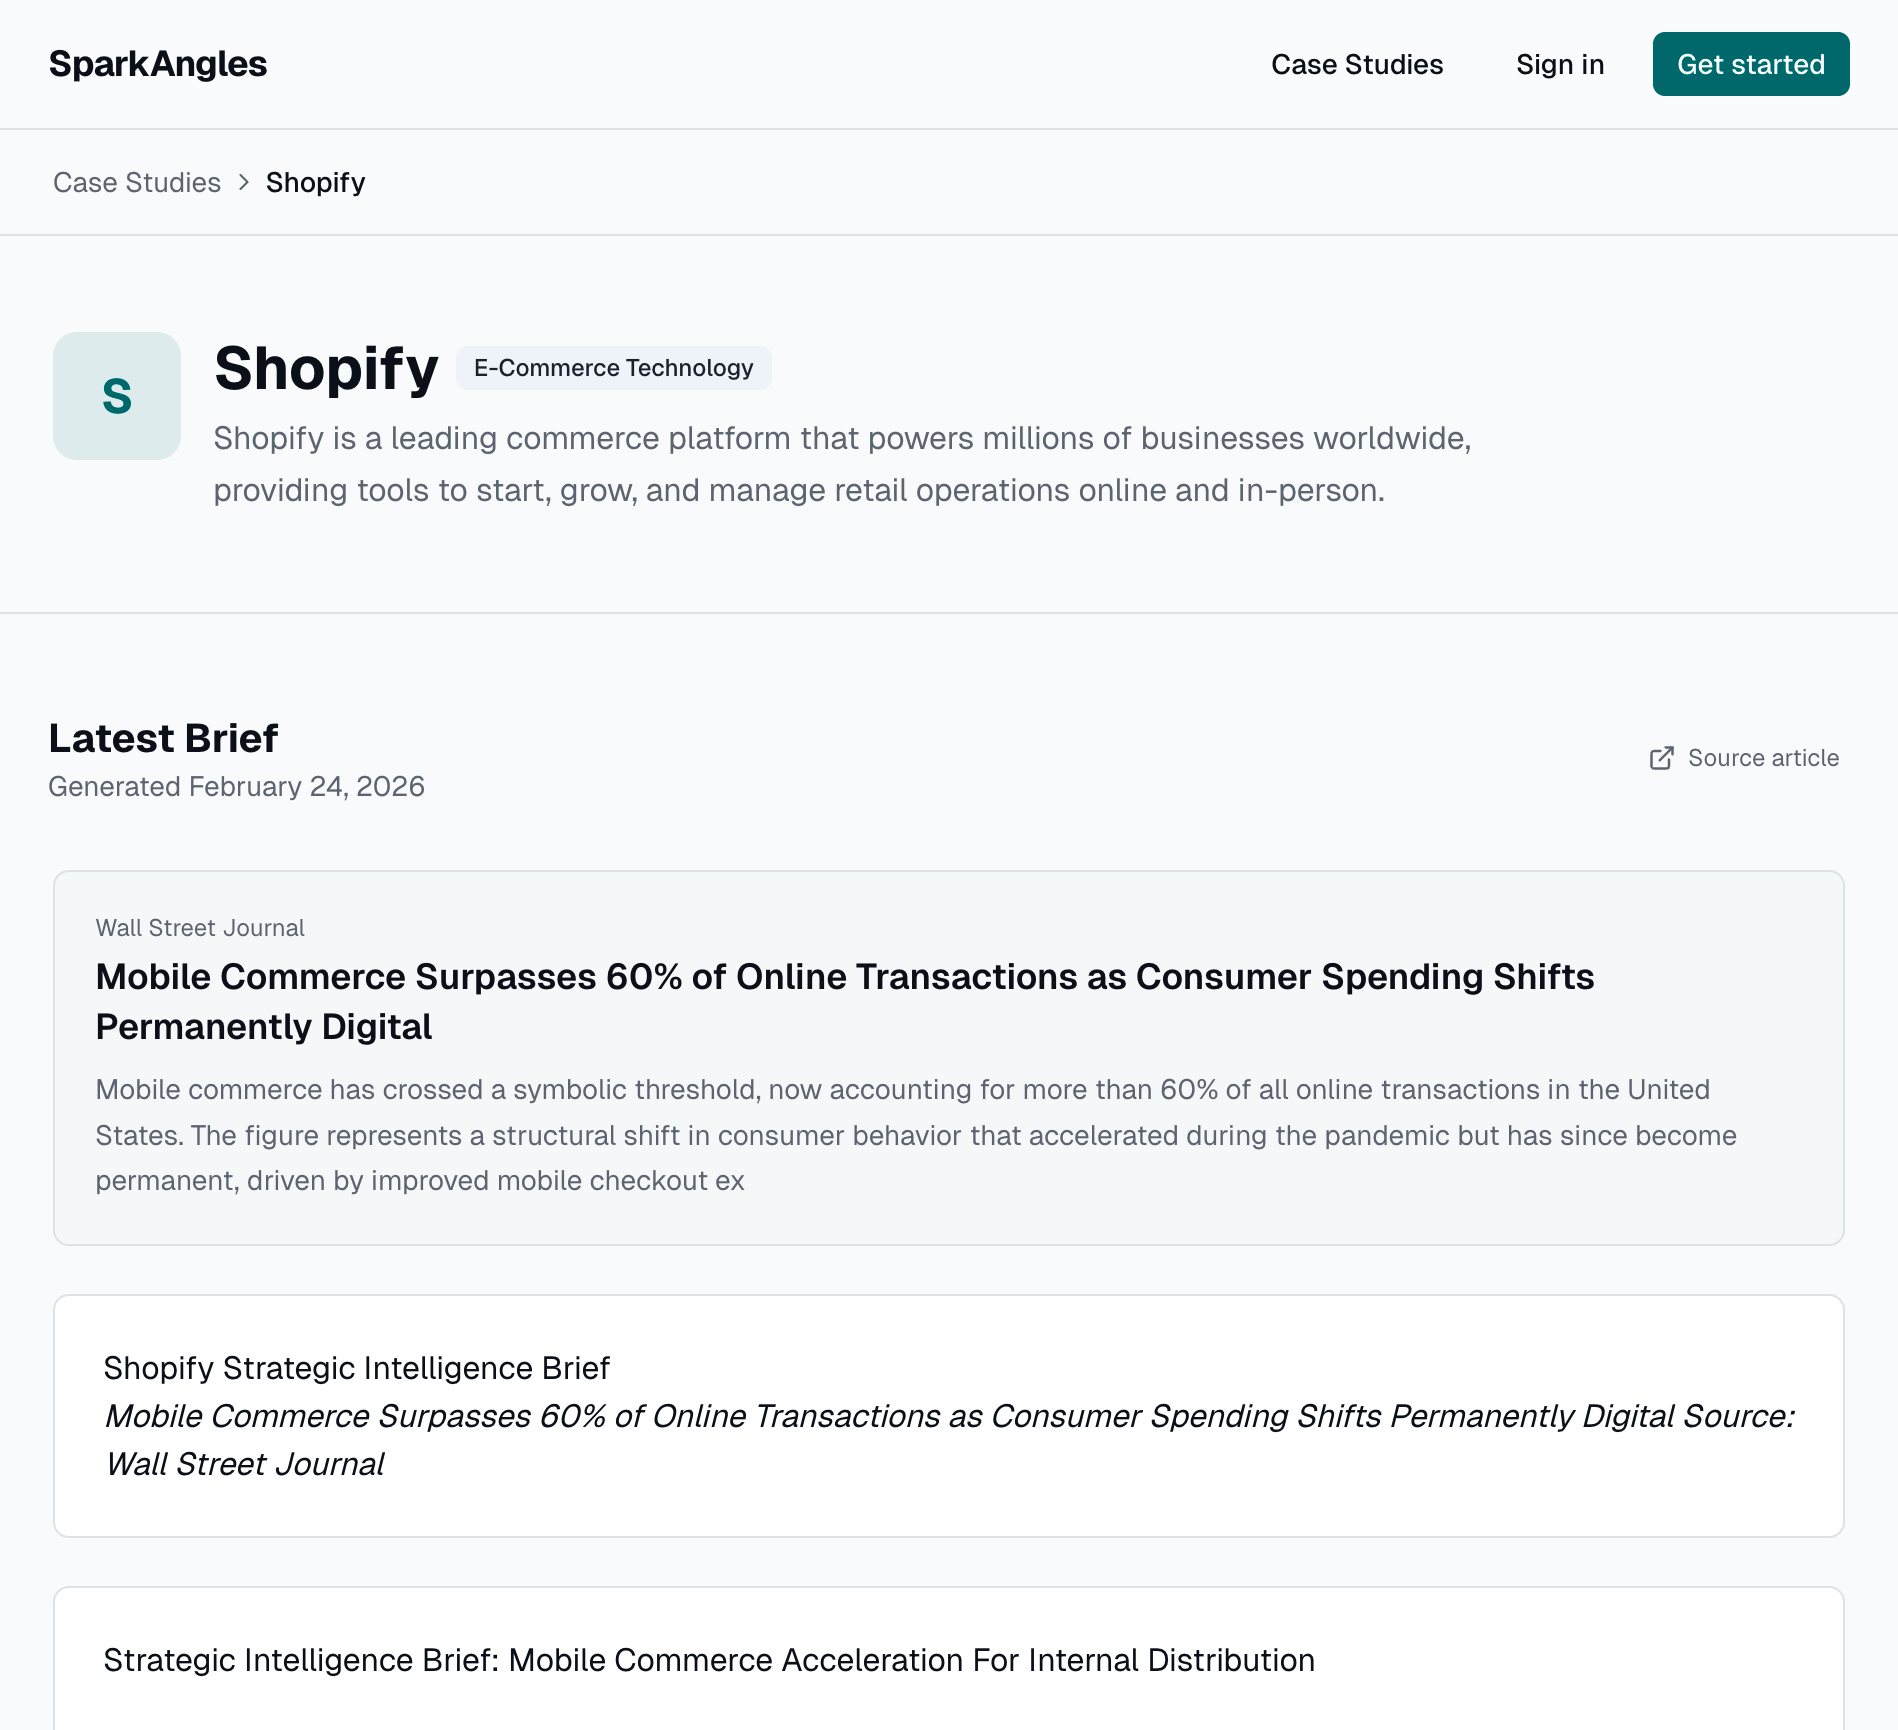
Task: Select the Shopify Strategic Intelligence Brief card
Action: pyautogui.click(x=948, y=1414)
